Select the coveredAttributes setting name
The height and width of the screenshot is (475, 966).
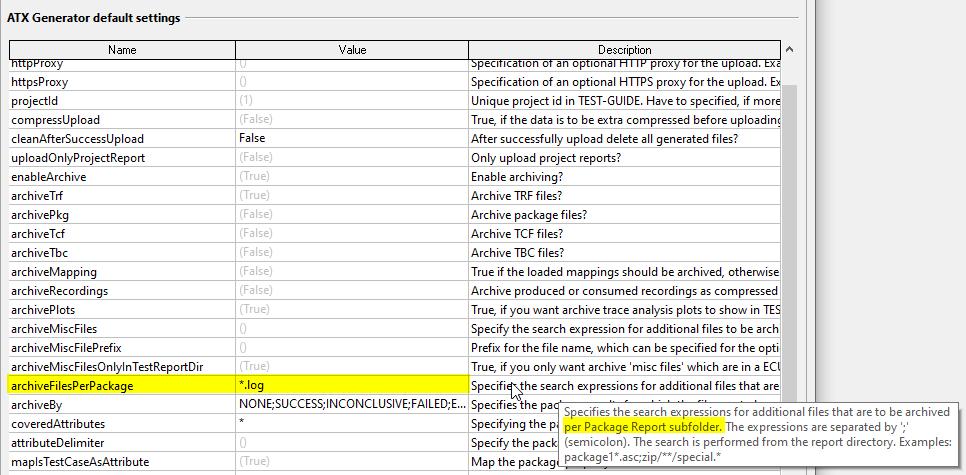[122, 424]
